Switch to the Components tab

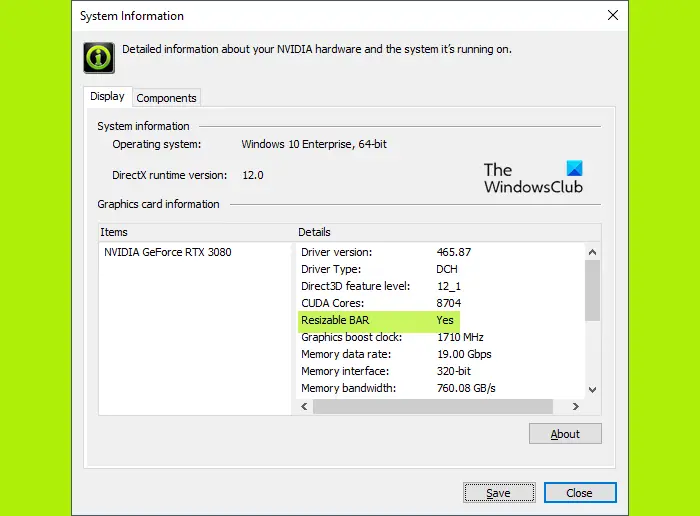pyautogui.click(x=166, y=98)
